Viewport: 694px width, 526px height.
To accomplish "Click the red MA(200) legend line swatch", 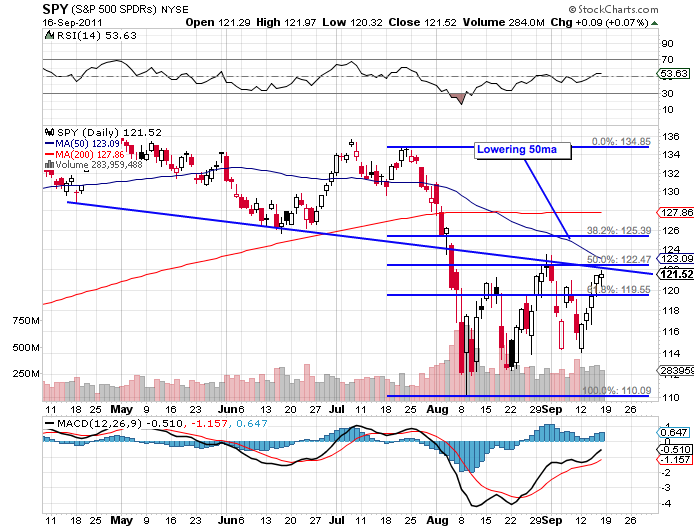I will 50,155.
